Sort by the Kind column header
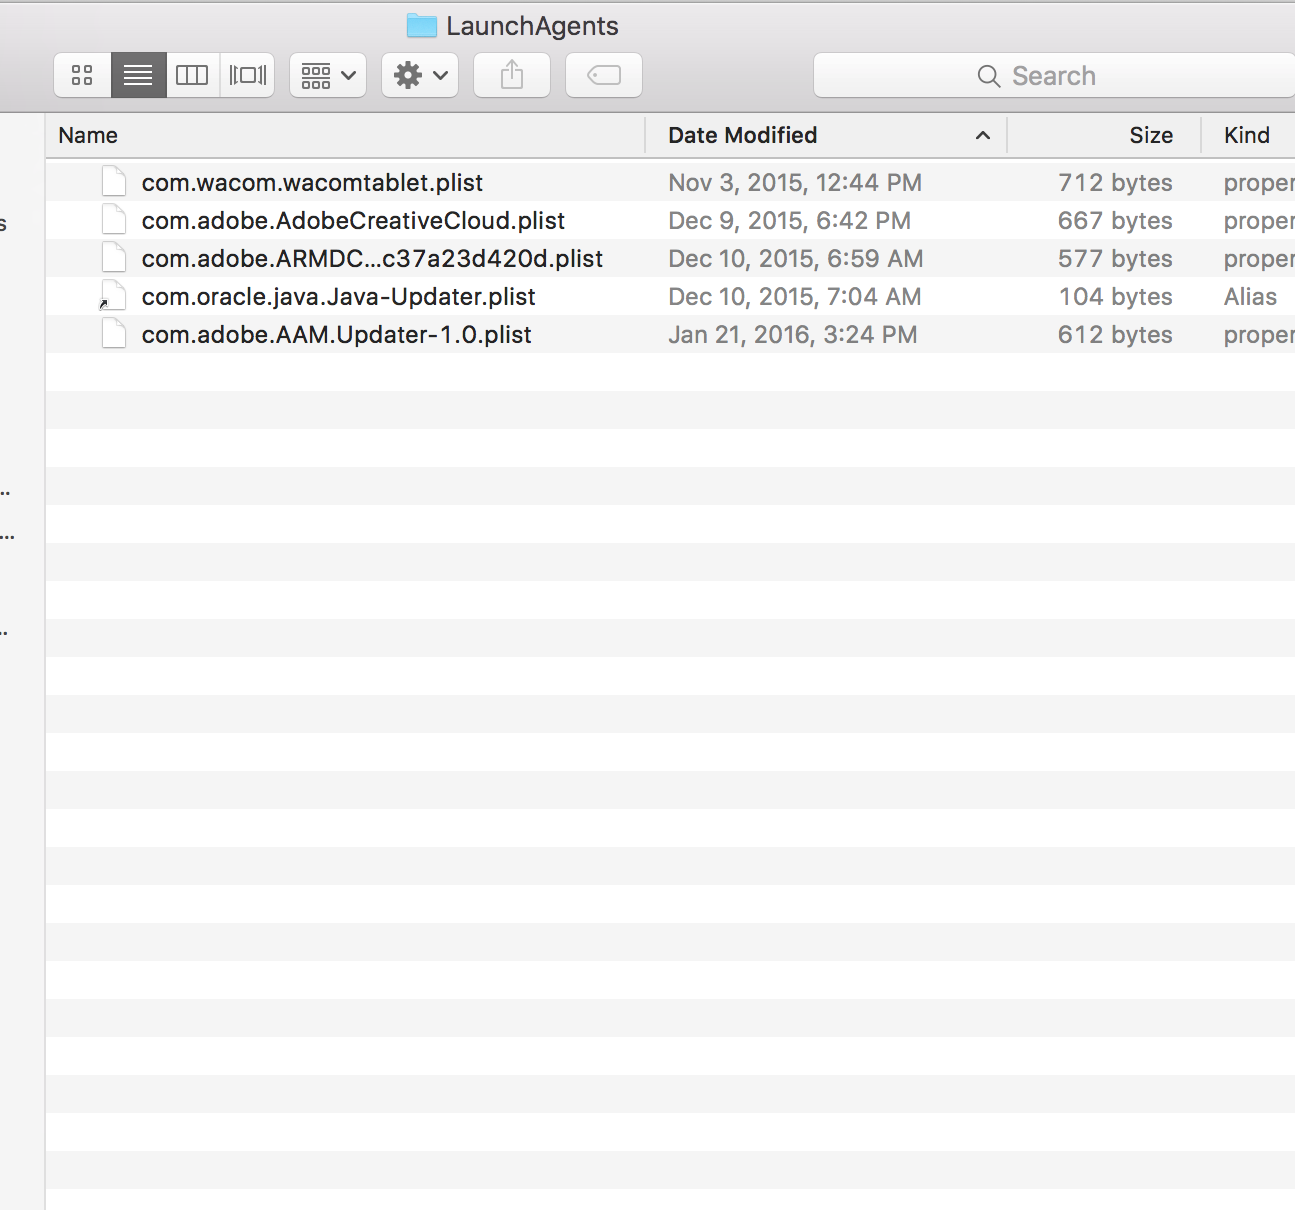1295x1210 pixels. point(1248,135)
